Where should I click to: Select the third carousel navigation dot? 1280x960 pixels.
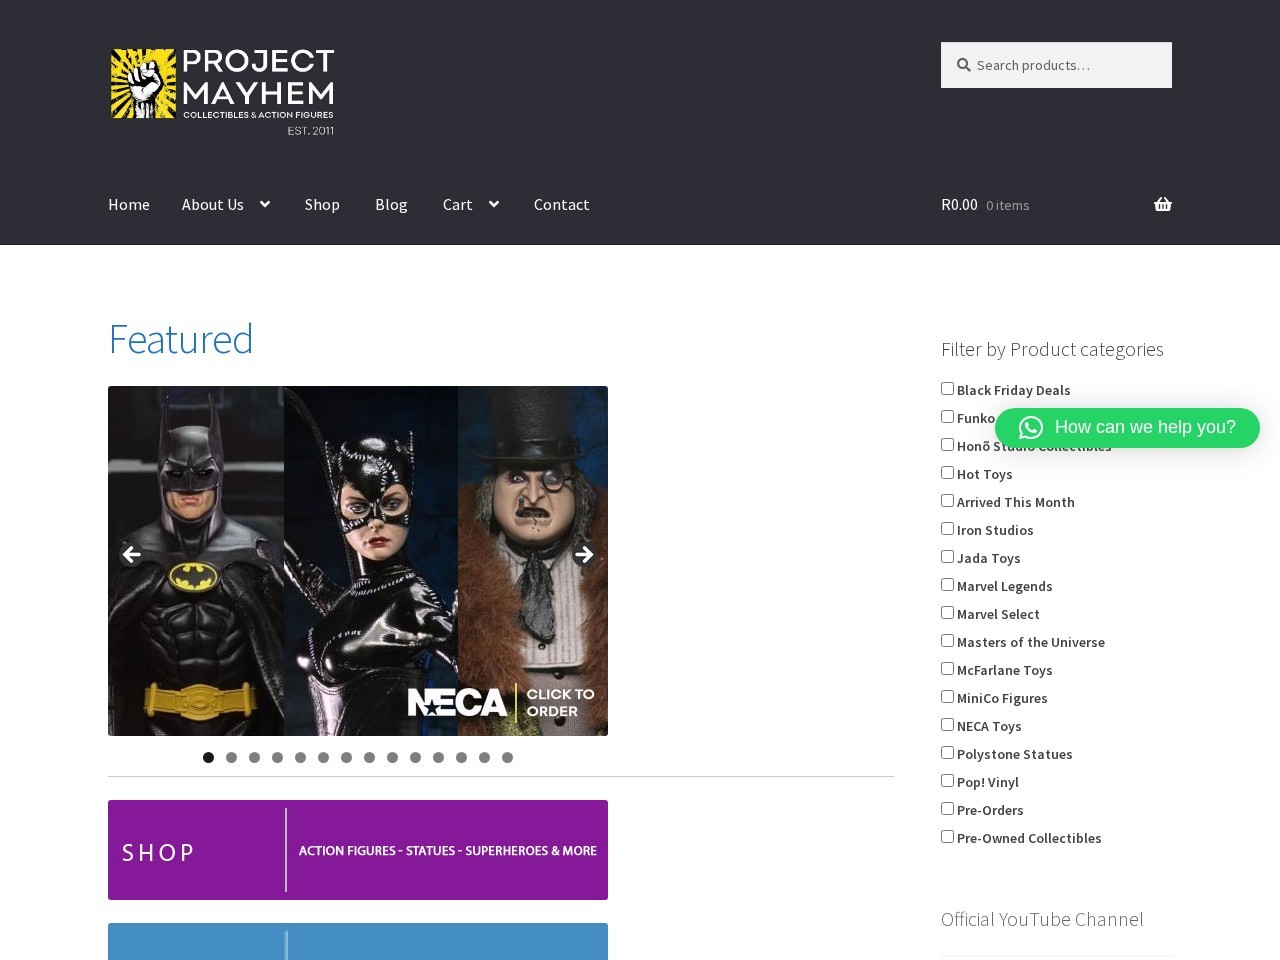pyautogui.click(x=254, y=757)
